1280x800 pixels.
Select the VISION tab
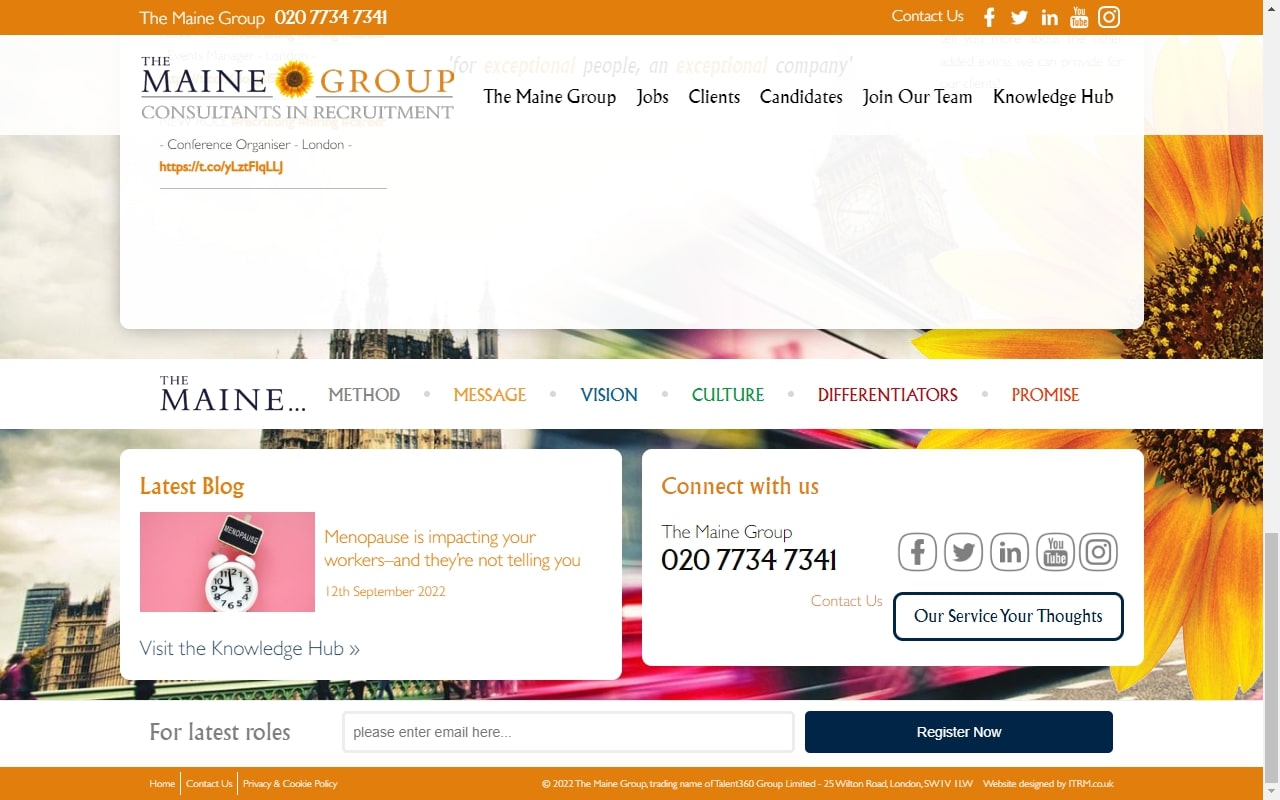(609, 395)
